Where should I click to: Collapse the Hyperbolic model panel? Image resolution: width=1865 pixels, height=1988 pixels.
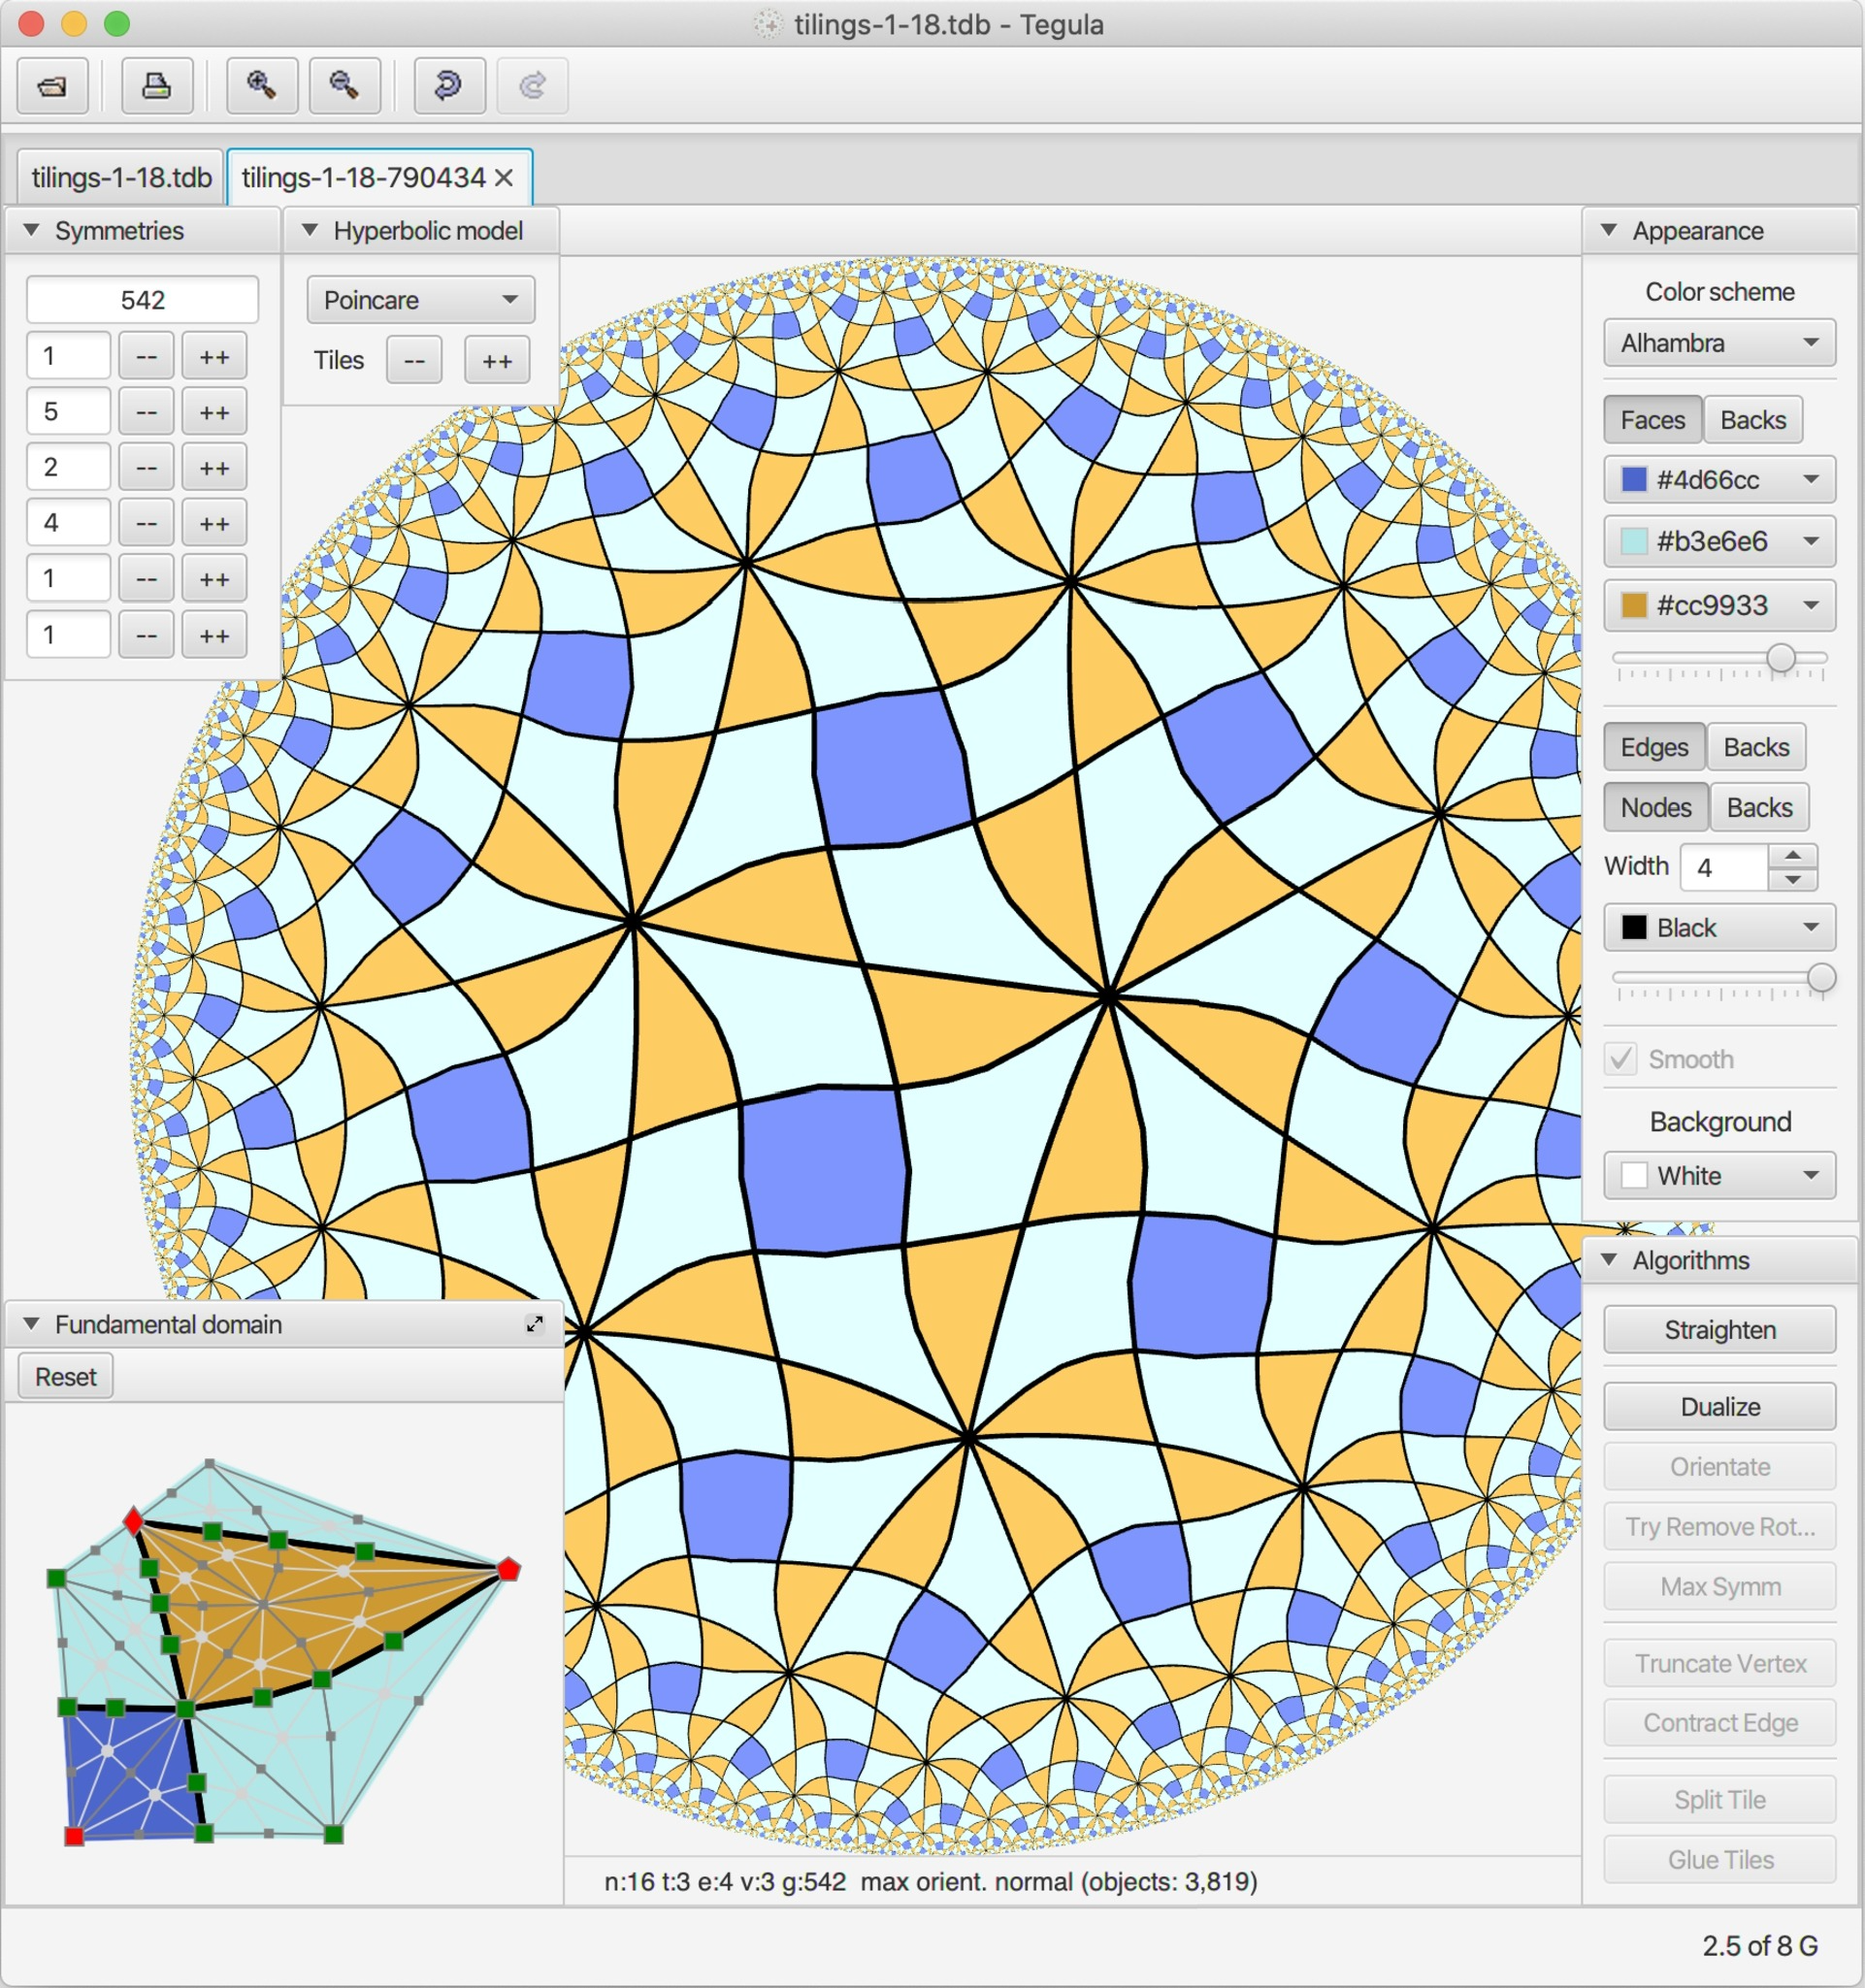[x=311, y=231]
